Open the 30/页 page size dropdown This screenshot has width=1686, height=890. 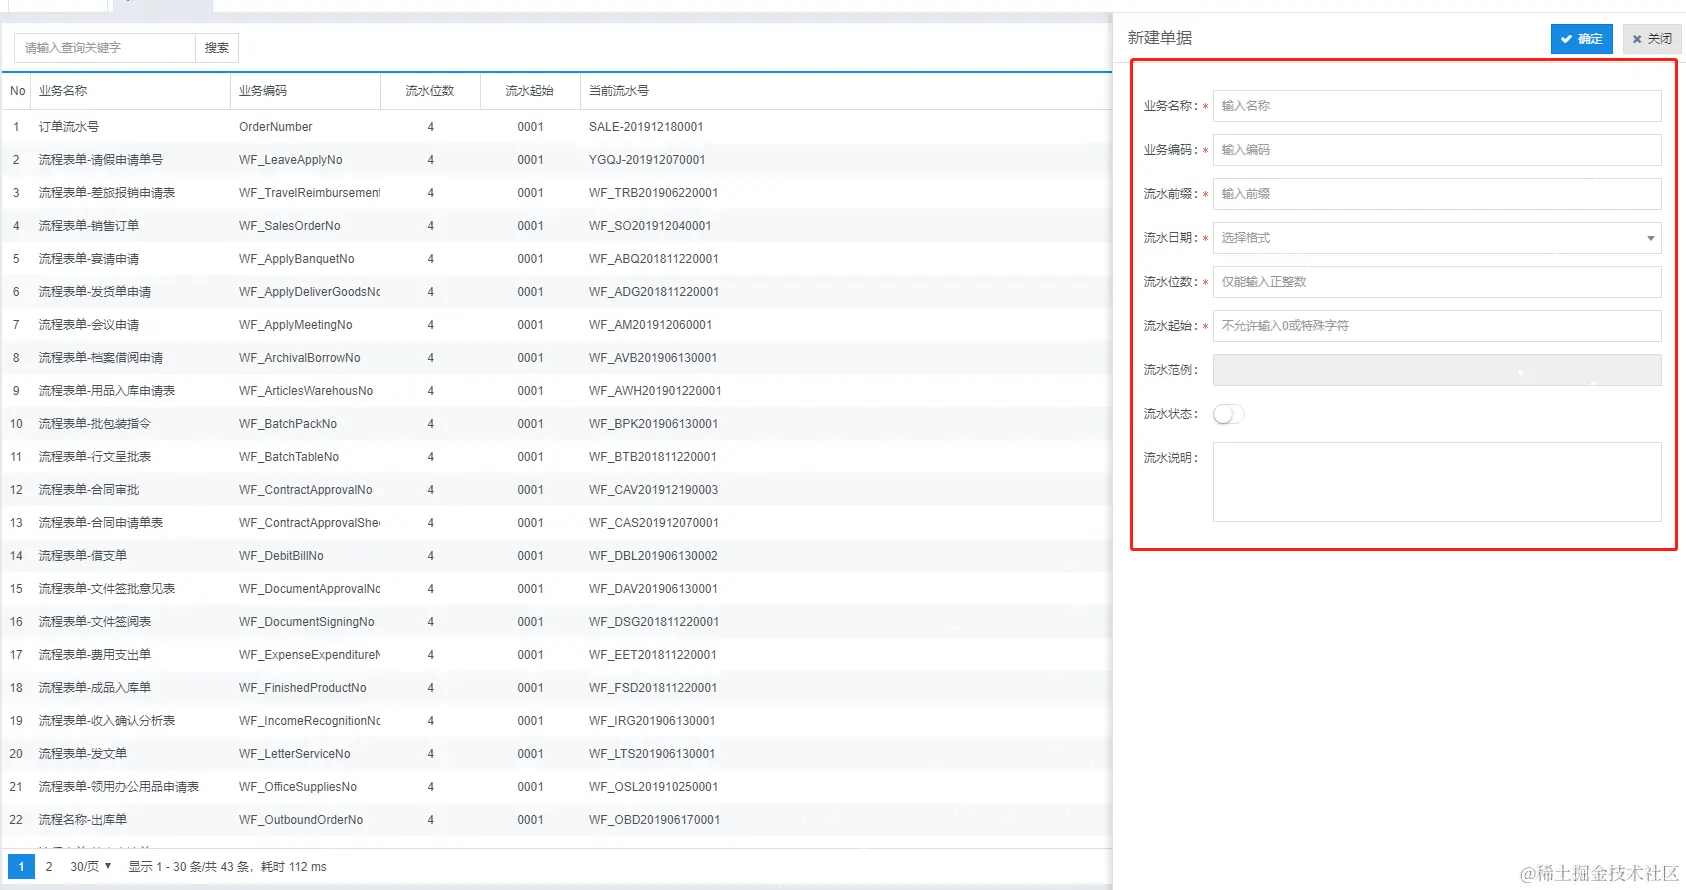(91, 867)
